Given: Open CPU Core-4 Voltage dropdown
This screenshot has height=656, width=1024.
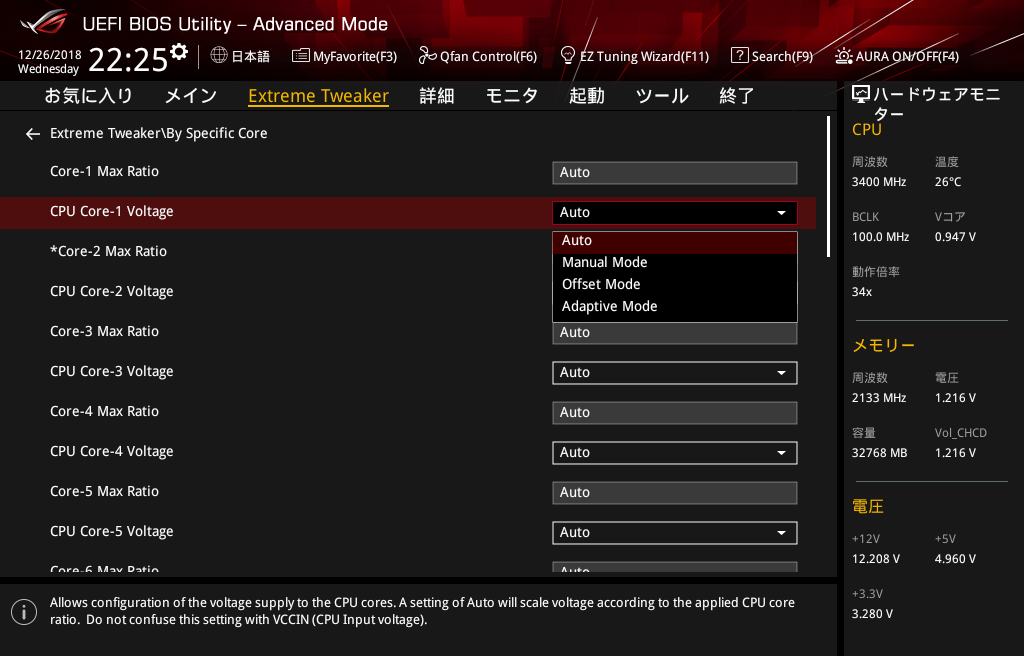Looking at the screenshot, I should [x=675, y=453].
